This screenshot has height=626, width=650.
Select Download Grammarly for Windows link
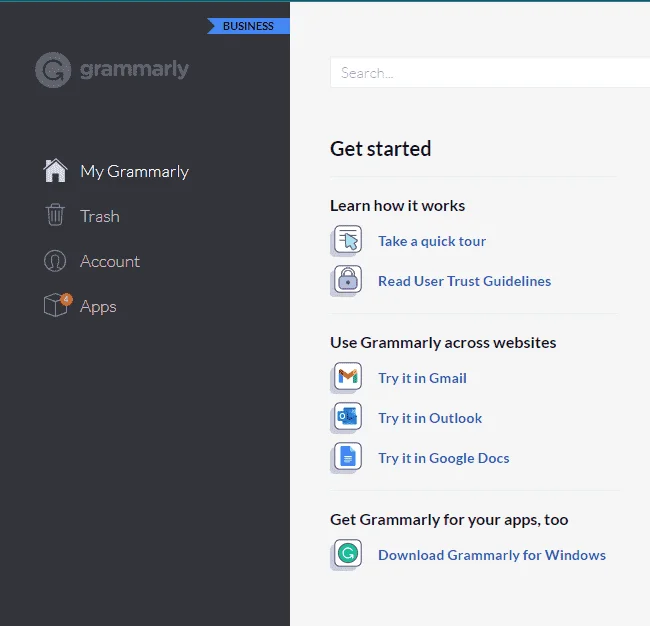coord(492,555)
